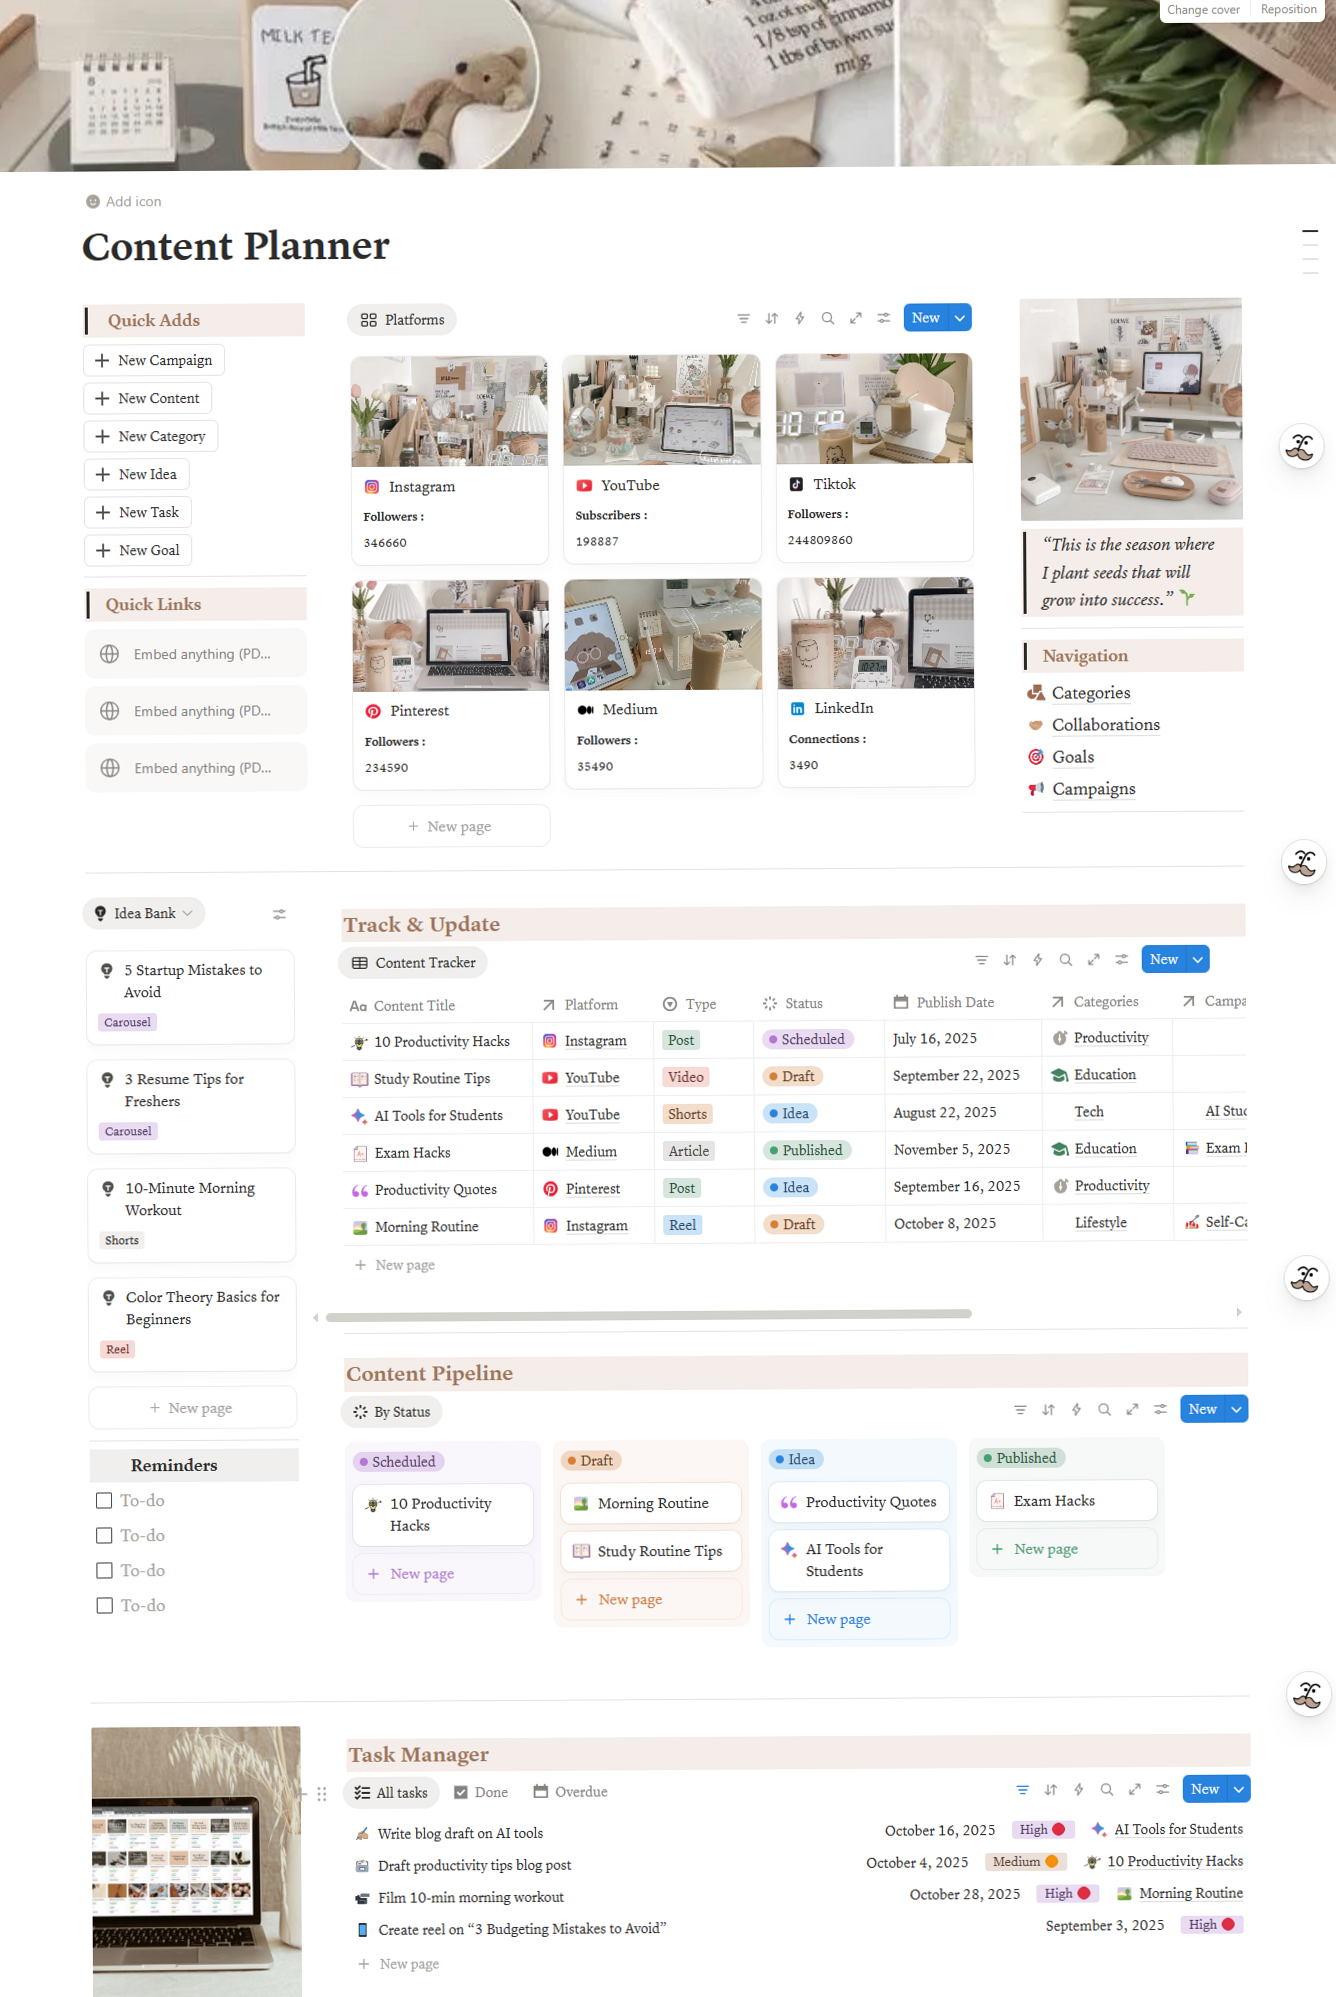
Task: Click the filter icon in Content Tracker toolbar
Action: 981,959
